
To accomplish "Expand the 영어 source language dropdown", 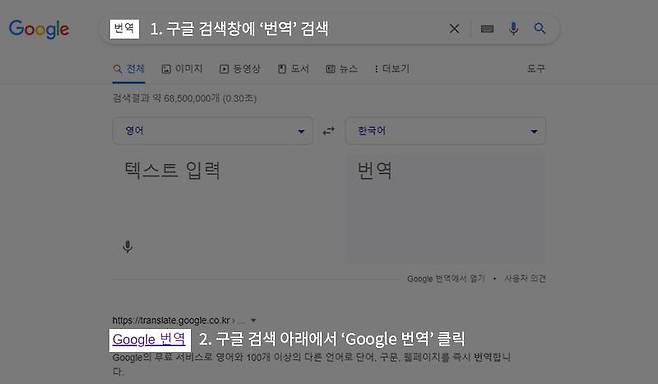I will tap(213, 131).
